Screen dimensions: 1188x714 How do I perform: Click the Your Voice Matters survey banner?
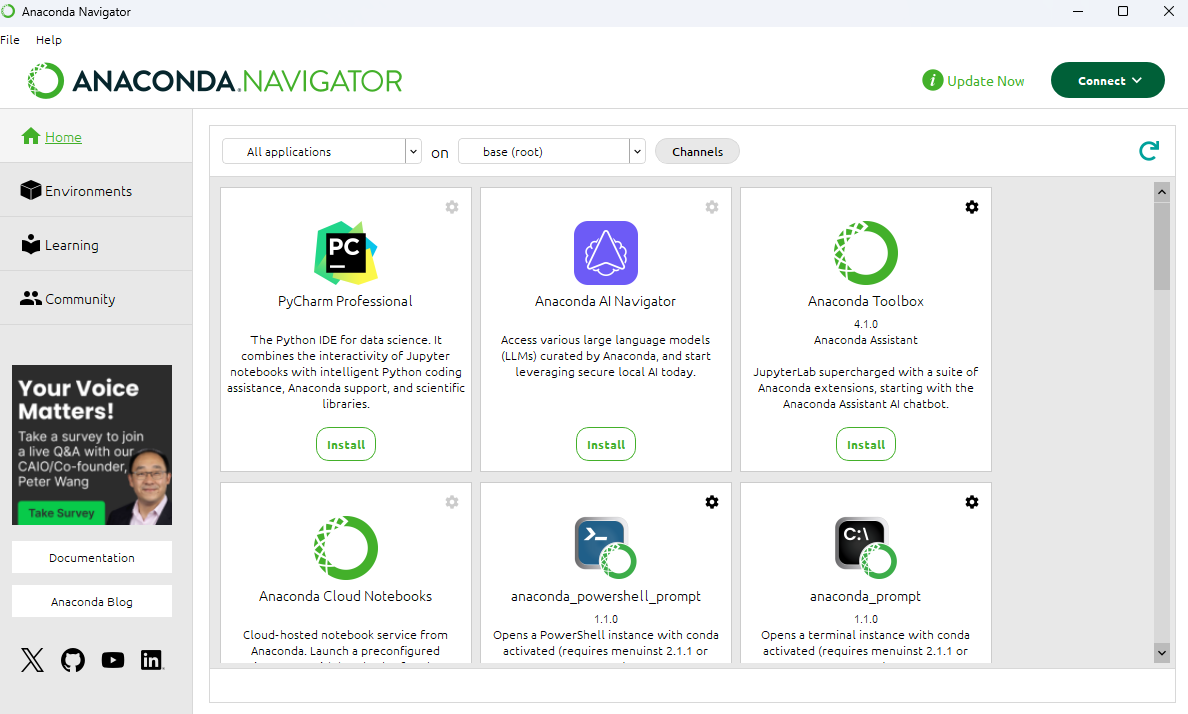(92, 445)
